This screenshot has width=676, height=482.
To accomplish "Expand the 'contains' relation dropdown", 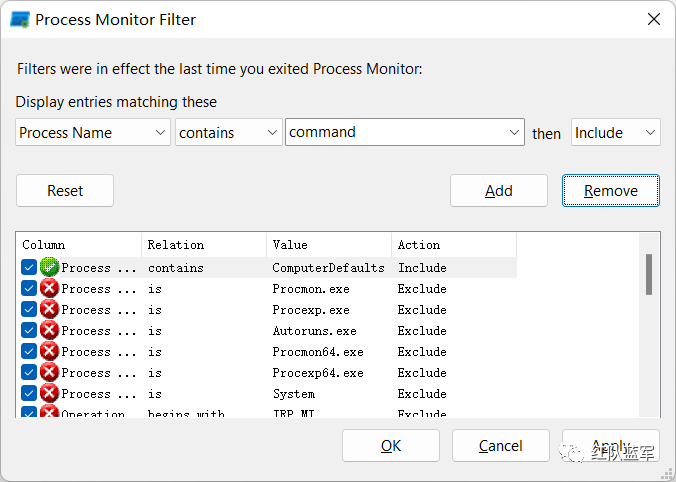I will tap(229, 133).
